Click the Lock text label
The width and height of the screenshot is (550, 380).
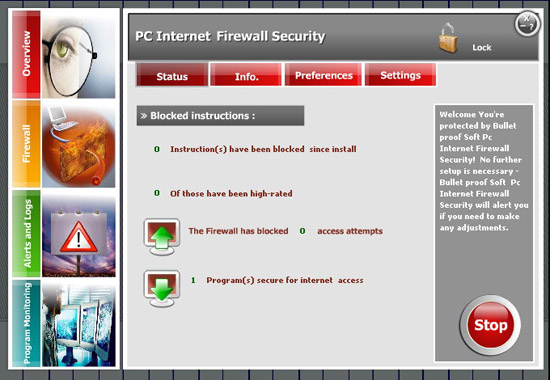482,47
